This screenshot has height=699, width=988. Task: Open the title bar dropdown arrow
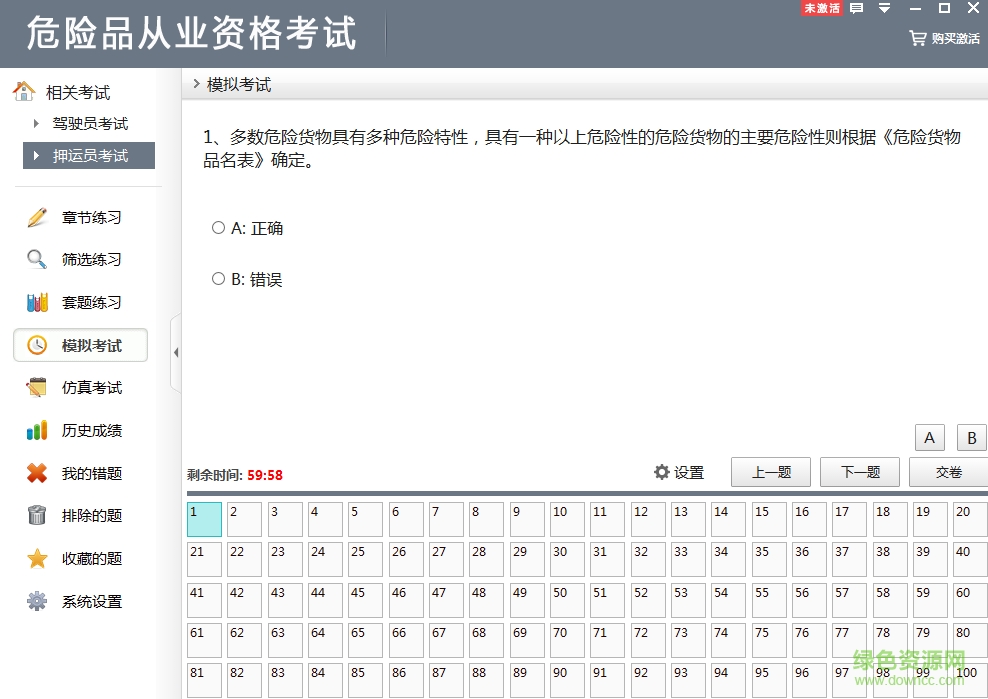(882, 9)
